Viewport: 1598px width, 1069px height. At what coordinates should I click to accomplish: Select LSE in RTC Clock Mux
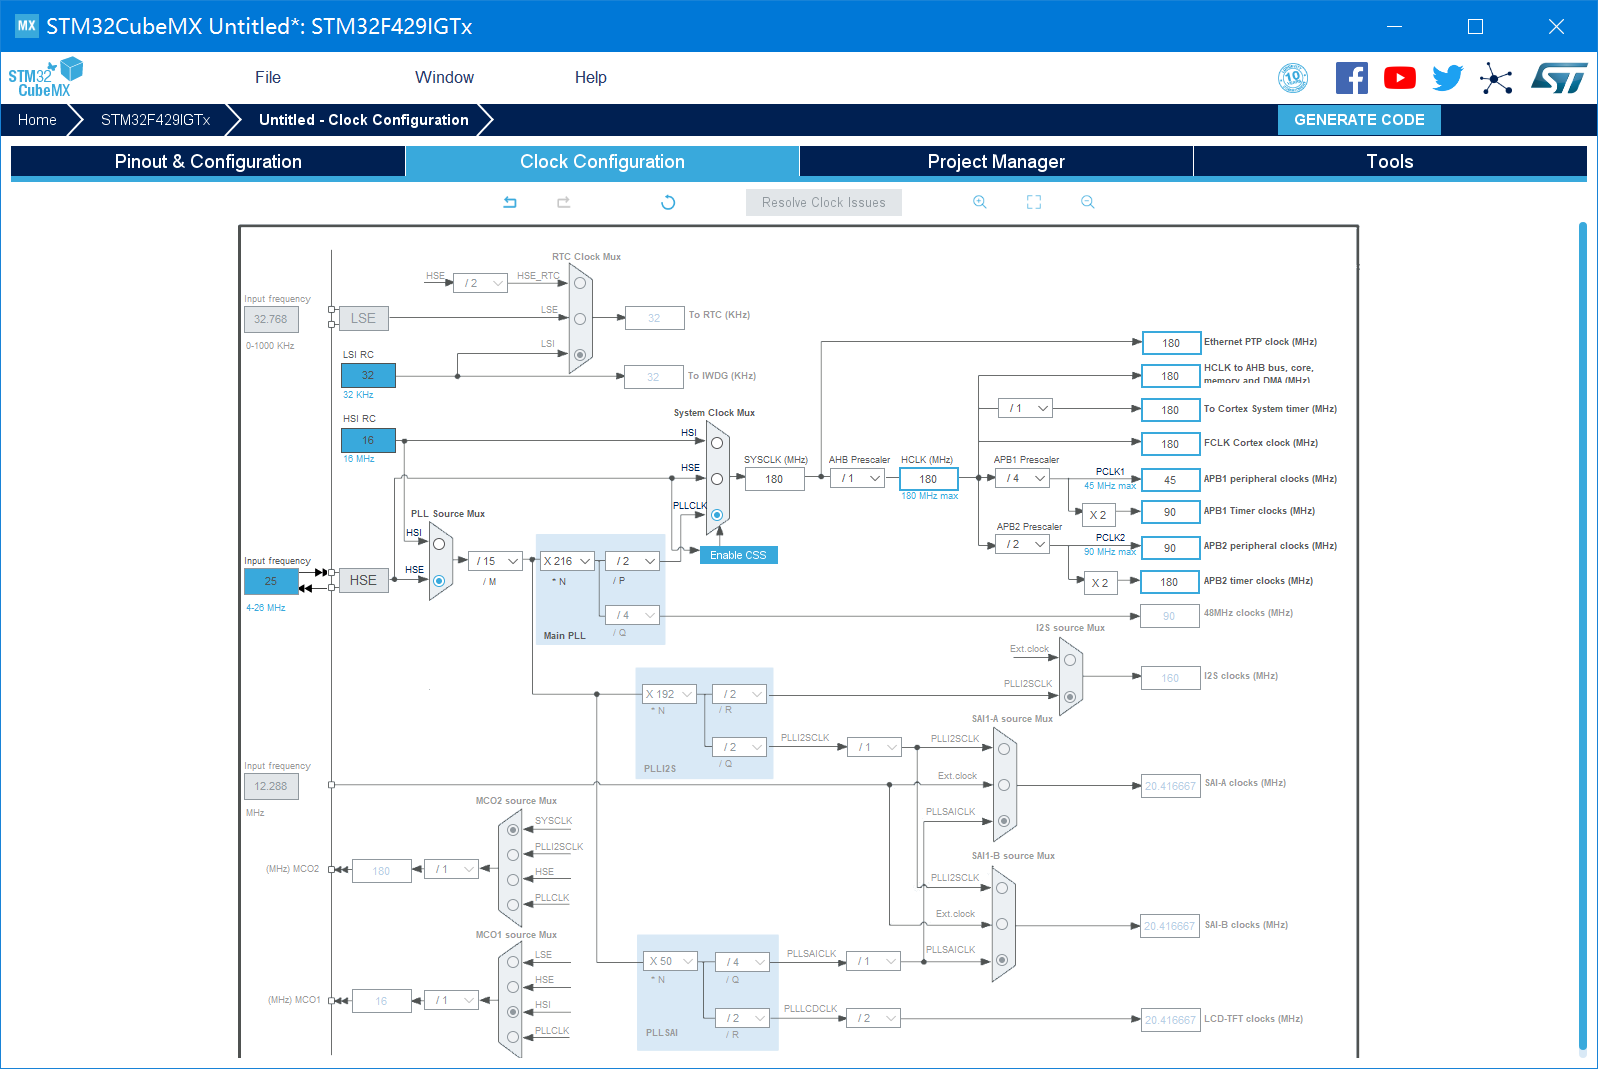click(x=580, y=319)
